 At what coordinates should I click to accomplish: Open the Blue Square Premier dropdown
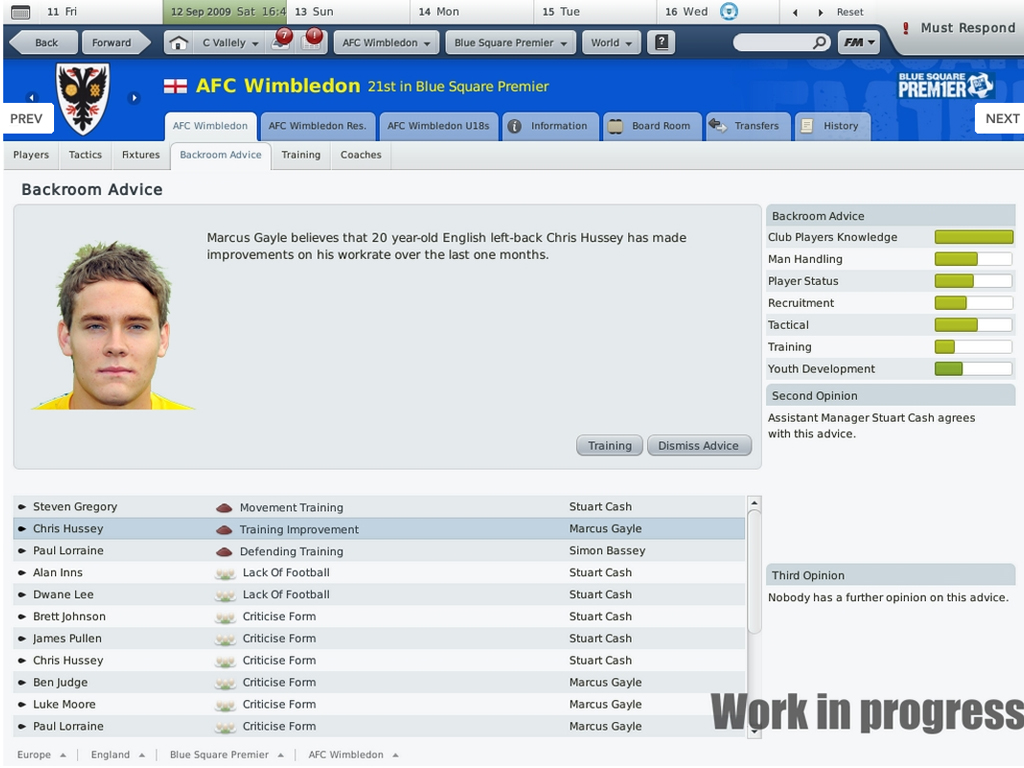[x=511, y=43]
